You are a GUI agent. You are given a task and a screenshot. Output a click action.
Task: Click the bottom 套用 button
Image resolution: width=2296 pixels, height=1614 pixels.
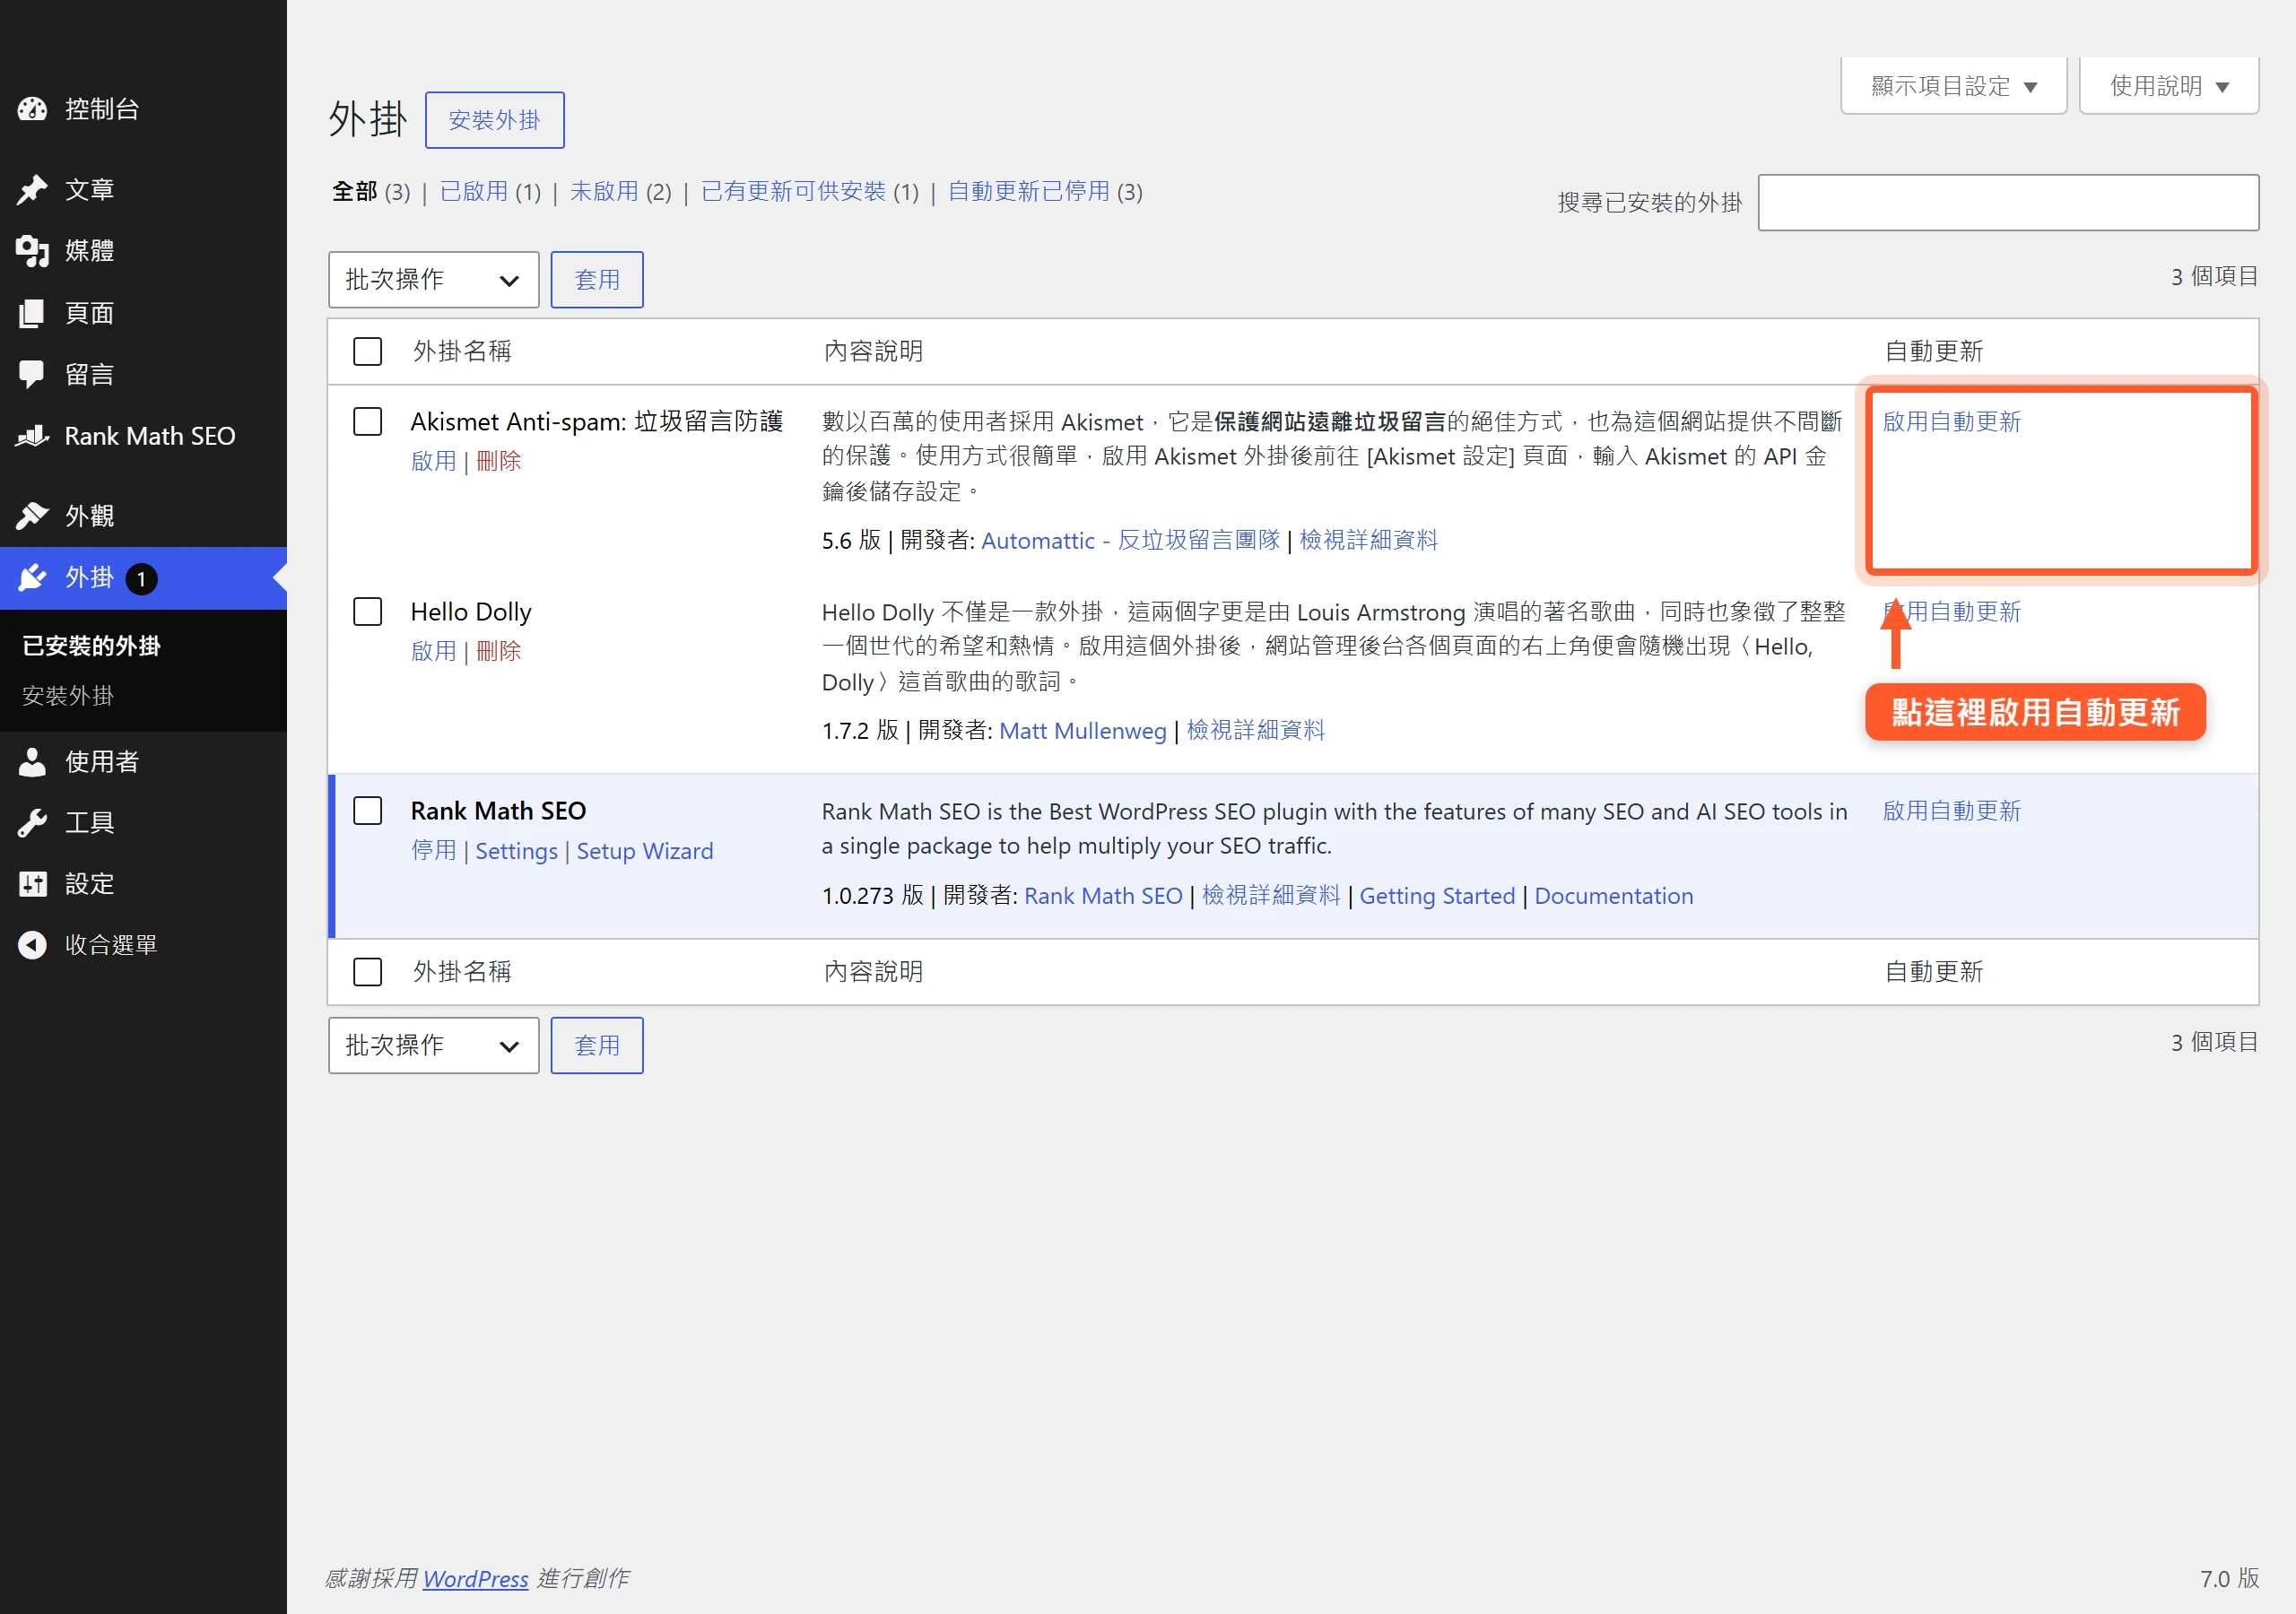597,1045
